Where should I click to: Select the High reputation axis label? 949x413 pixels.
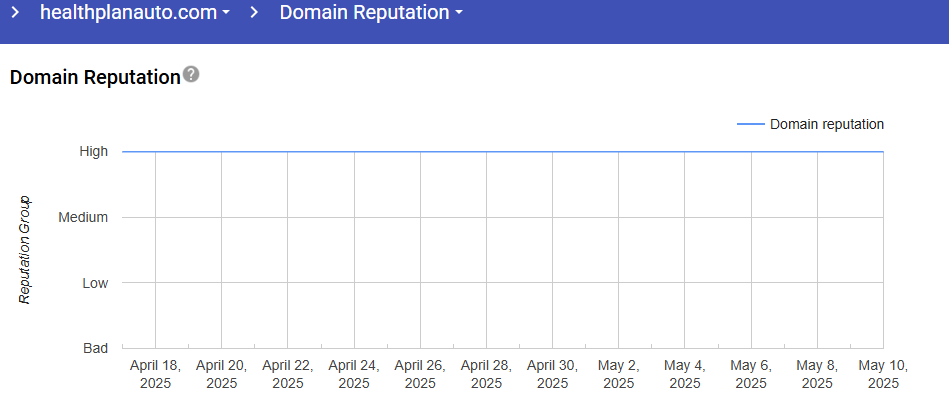coord(94,151)
